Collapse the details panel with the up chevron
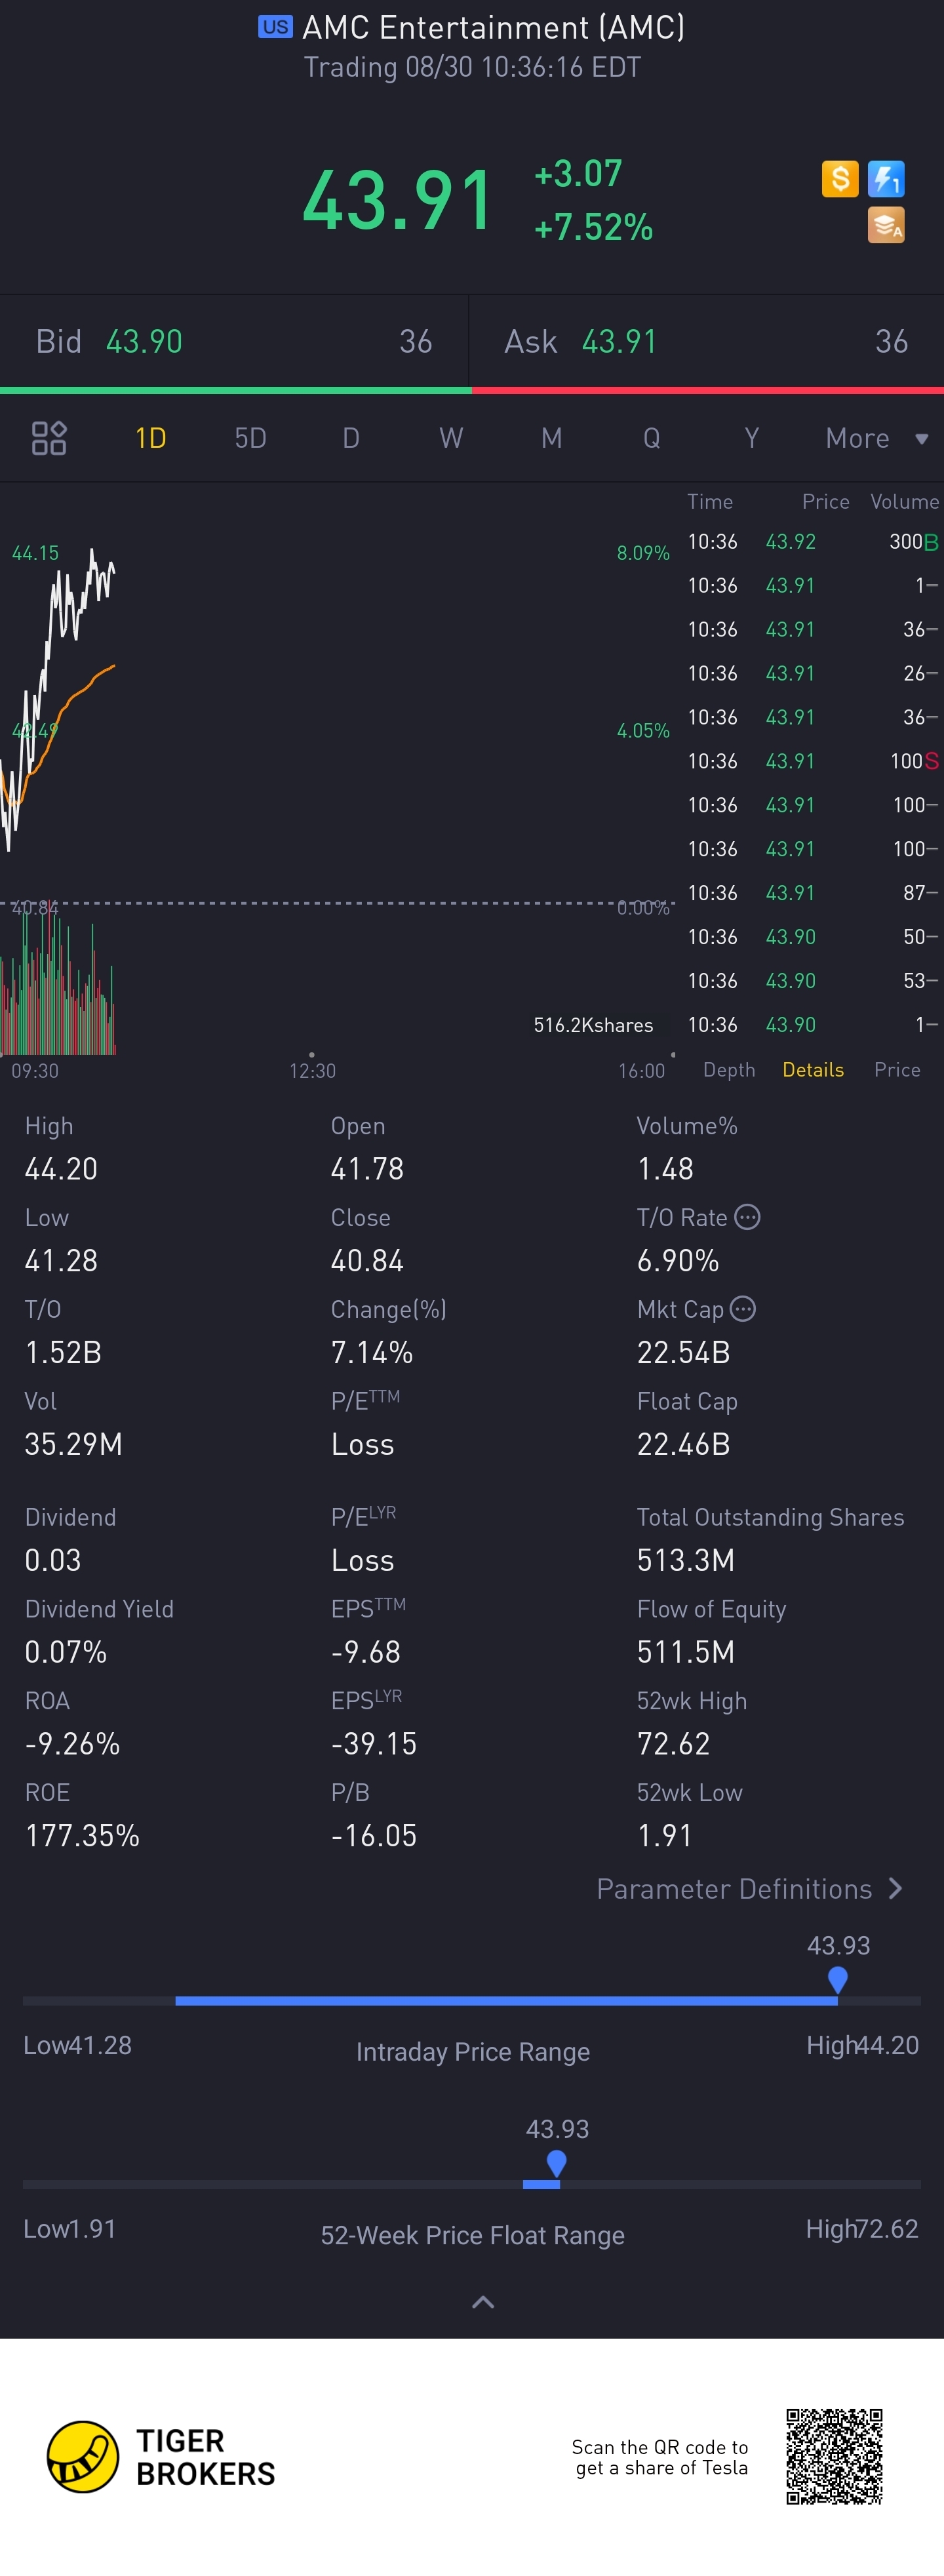Viewport: 944px width, 2576px height. coord(483,2302)
